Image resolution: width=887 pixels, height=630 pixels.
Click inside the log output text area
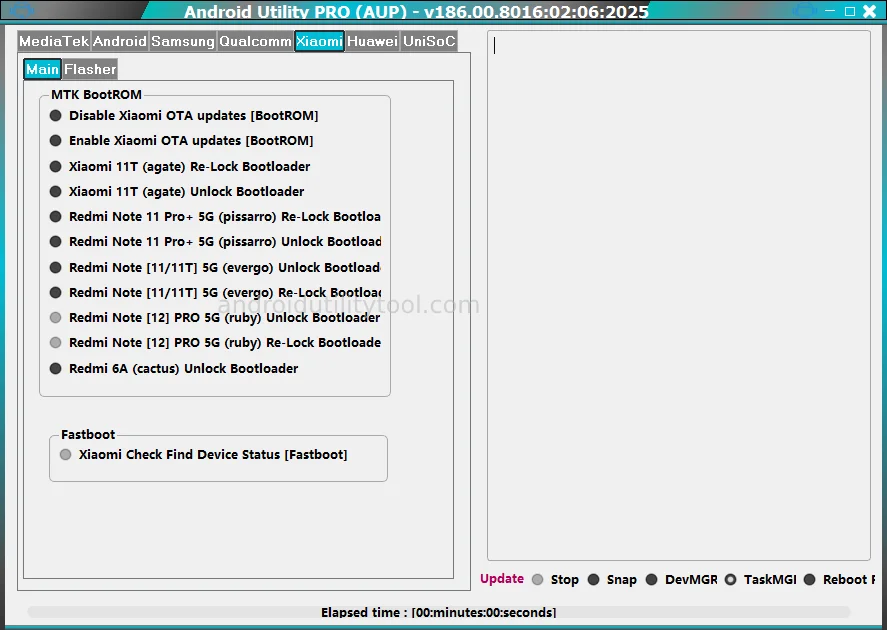[x=679, y=295]
